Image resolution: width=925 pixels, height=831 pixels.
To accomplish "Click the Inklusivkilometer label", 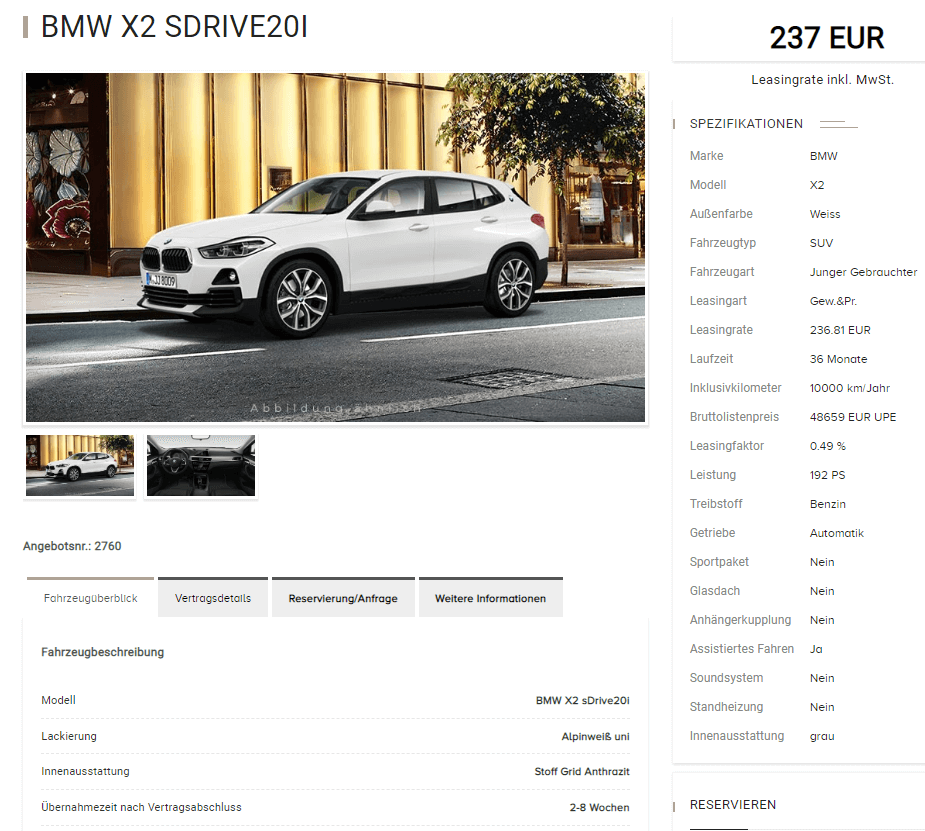I will coord(735,387).
